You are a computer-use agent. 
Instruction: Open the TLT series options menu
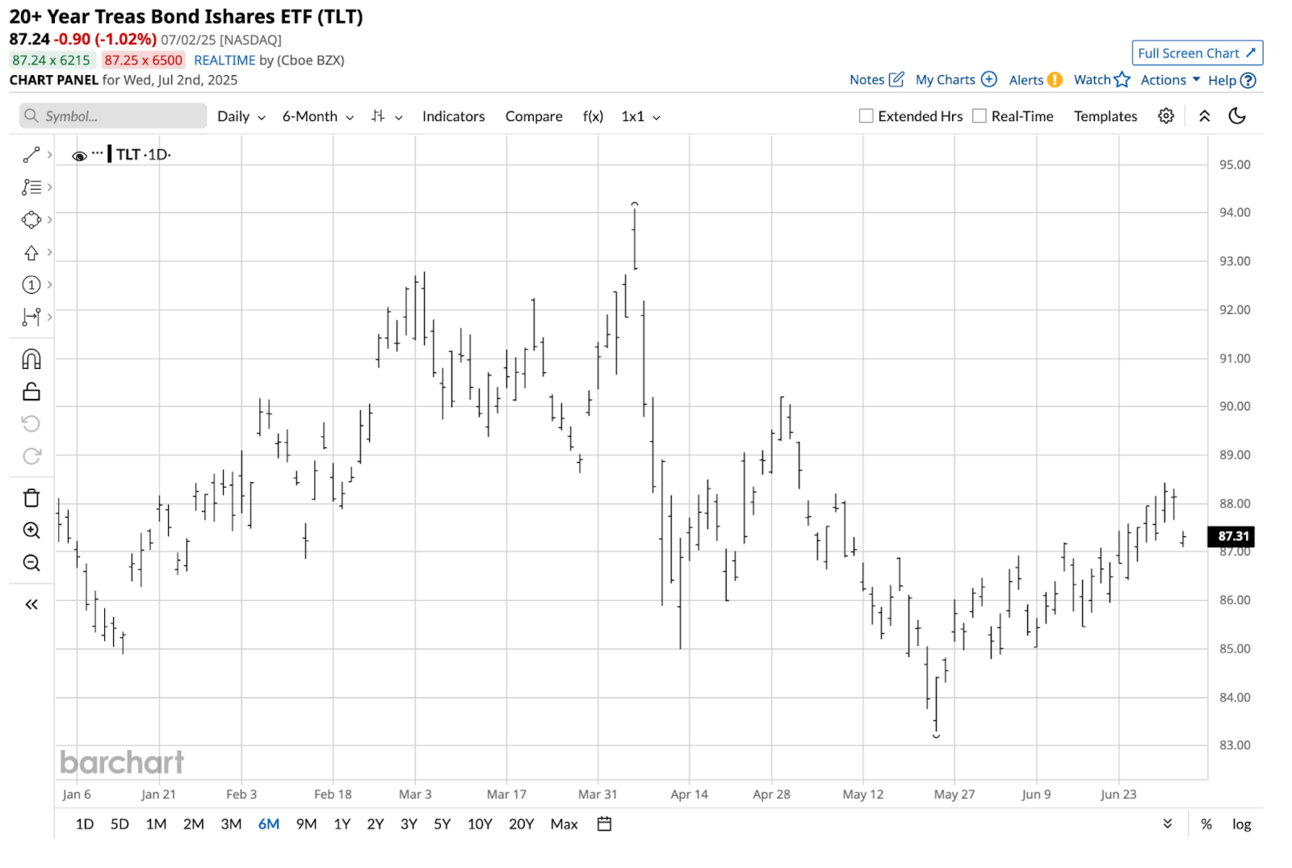point(97,154)
